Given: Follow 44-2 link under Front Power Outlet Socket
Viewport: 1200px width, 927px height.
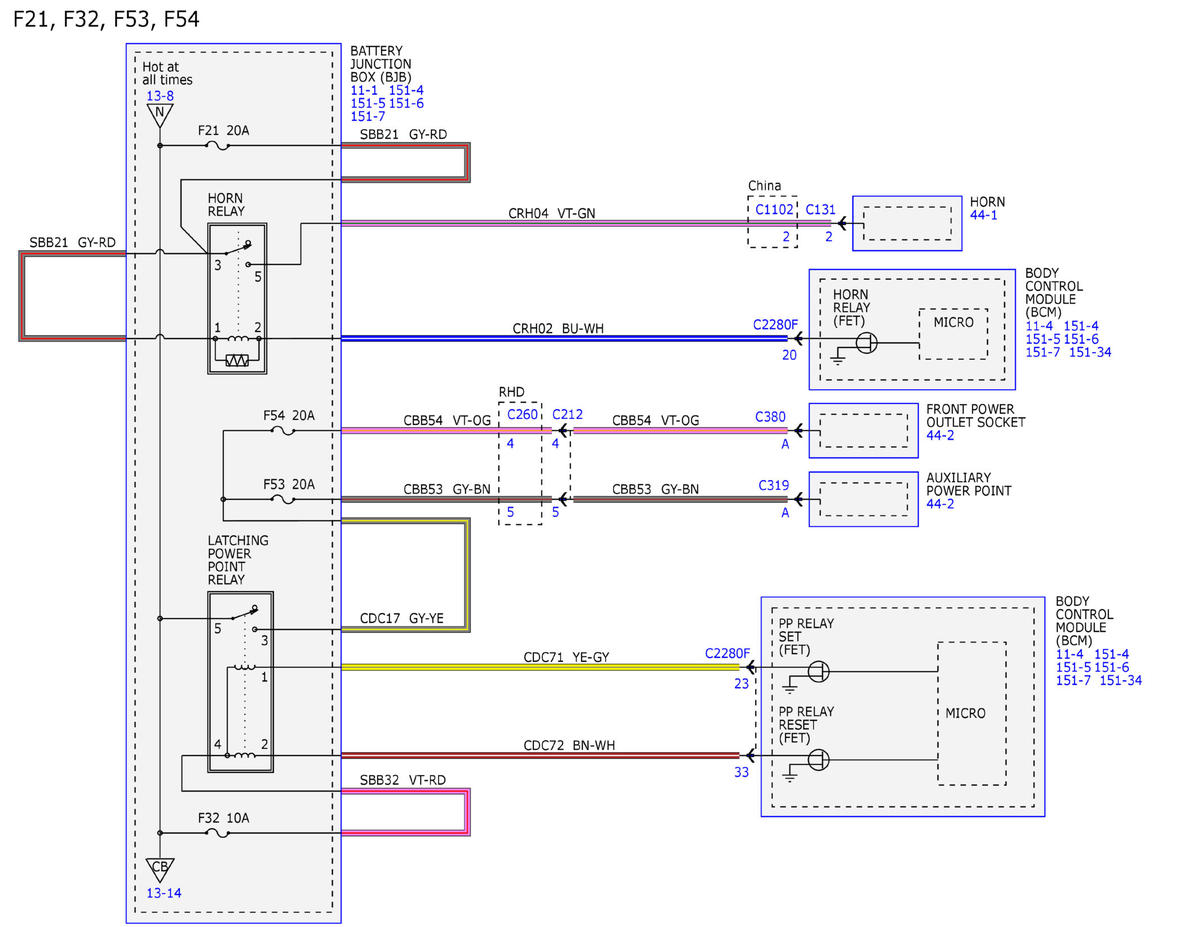Looking at the screenshot, I should point(941,435).
